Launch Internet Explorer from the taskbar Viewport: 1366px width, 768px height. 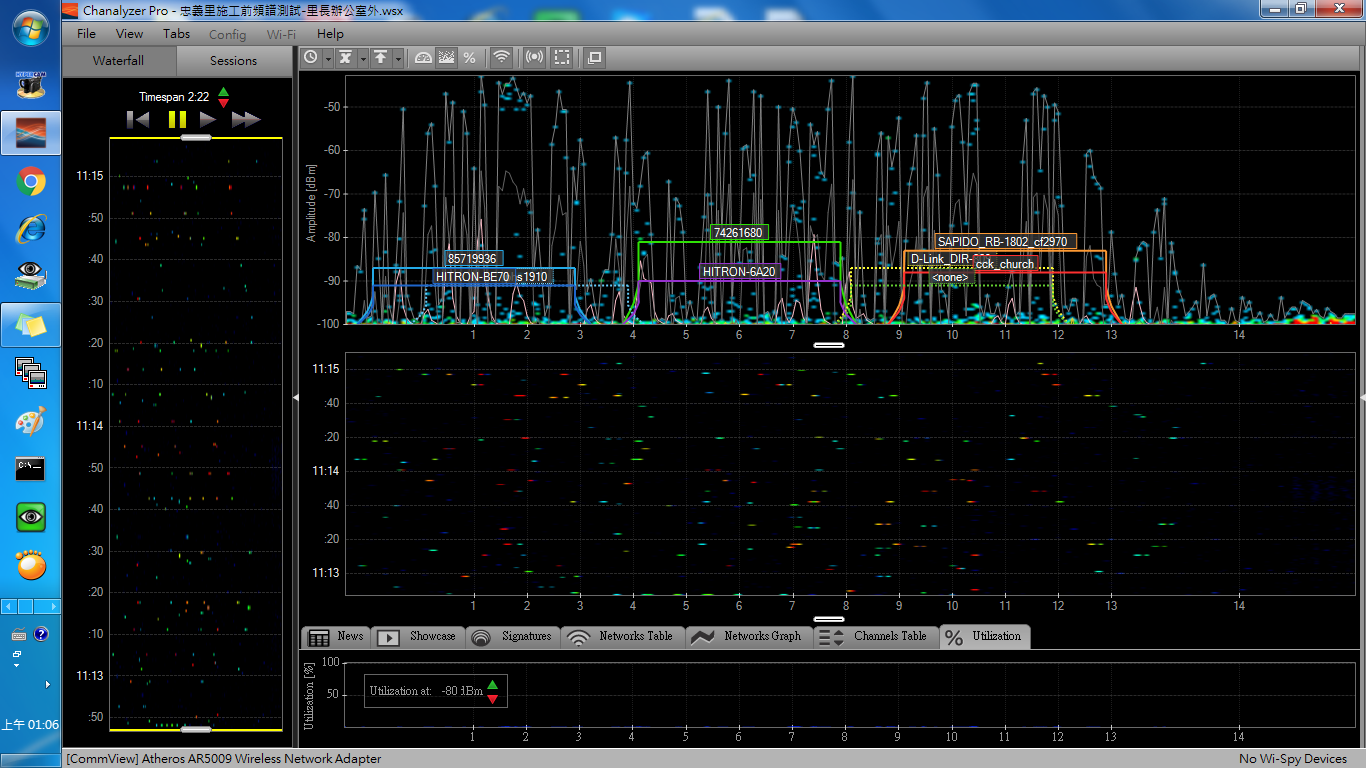[31, 229]
